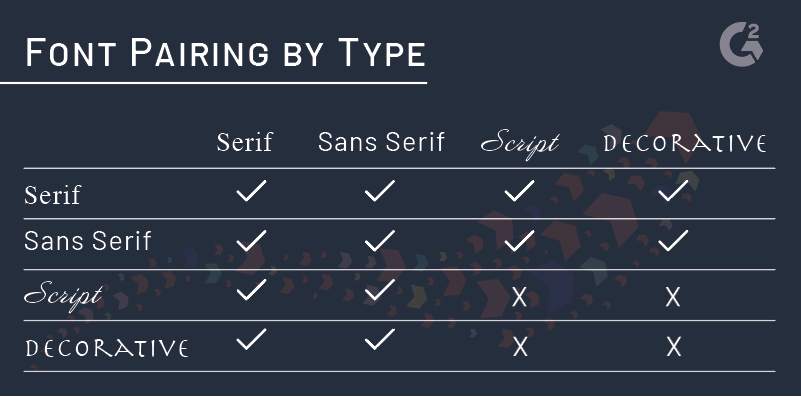Click the G2 logo icon

point(741,45)
